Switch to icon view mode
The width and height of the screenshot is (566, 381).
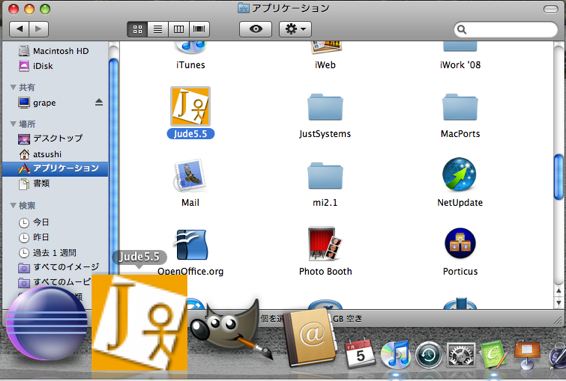[138, 29]
